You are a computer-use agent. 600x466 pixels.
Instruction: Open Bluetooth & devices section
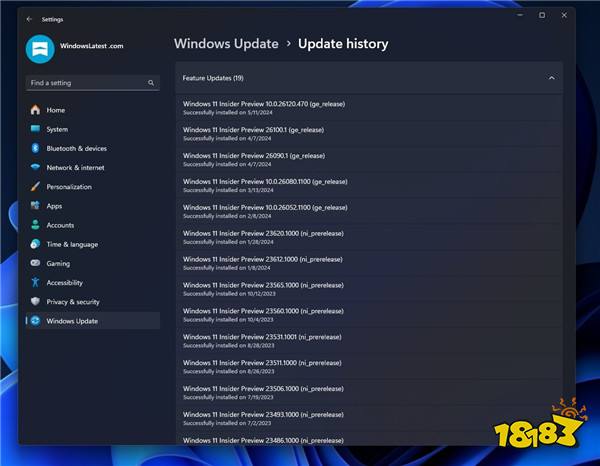point(93,148)
